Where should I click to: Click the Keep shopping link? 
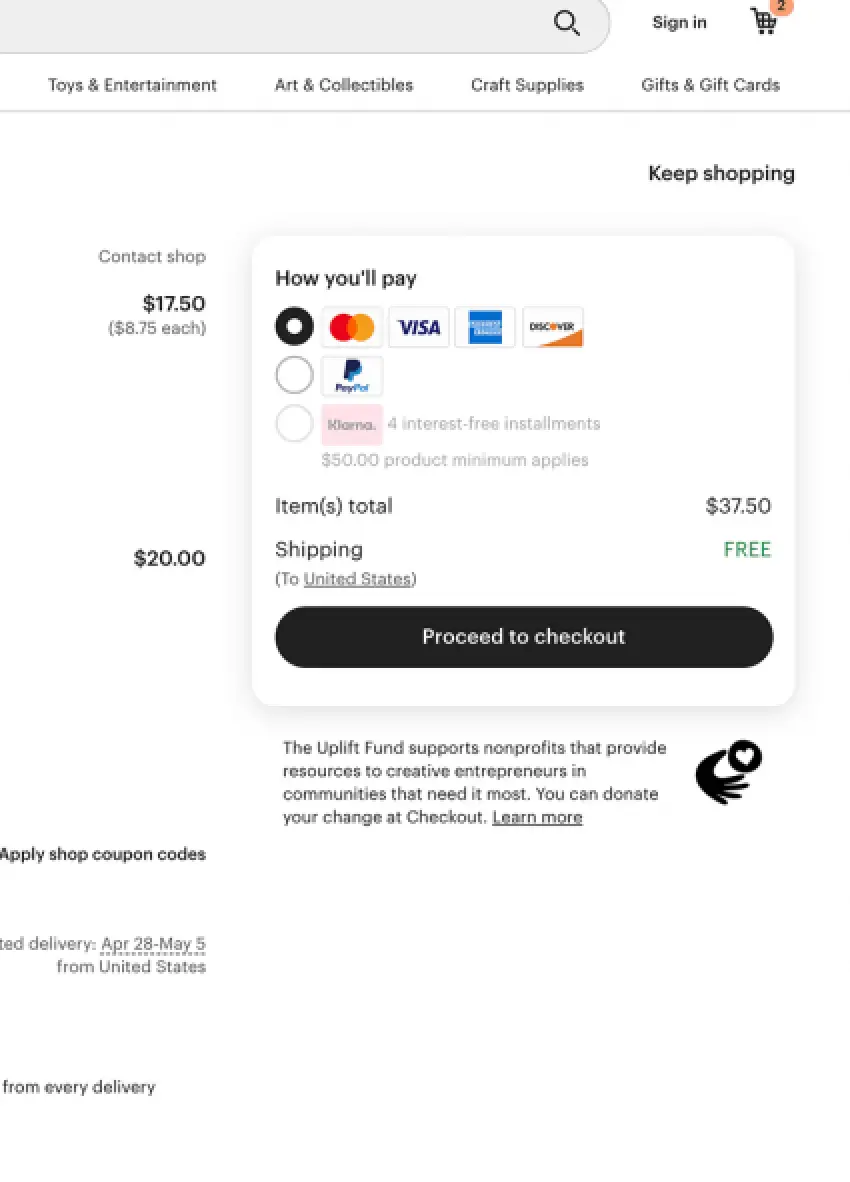[x=721, y=174]
